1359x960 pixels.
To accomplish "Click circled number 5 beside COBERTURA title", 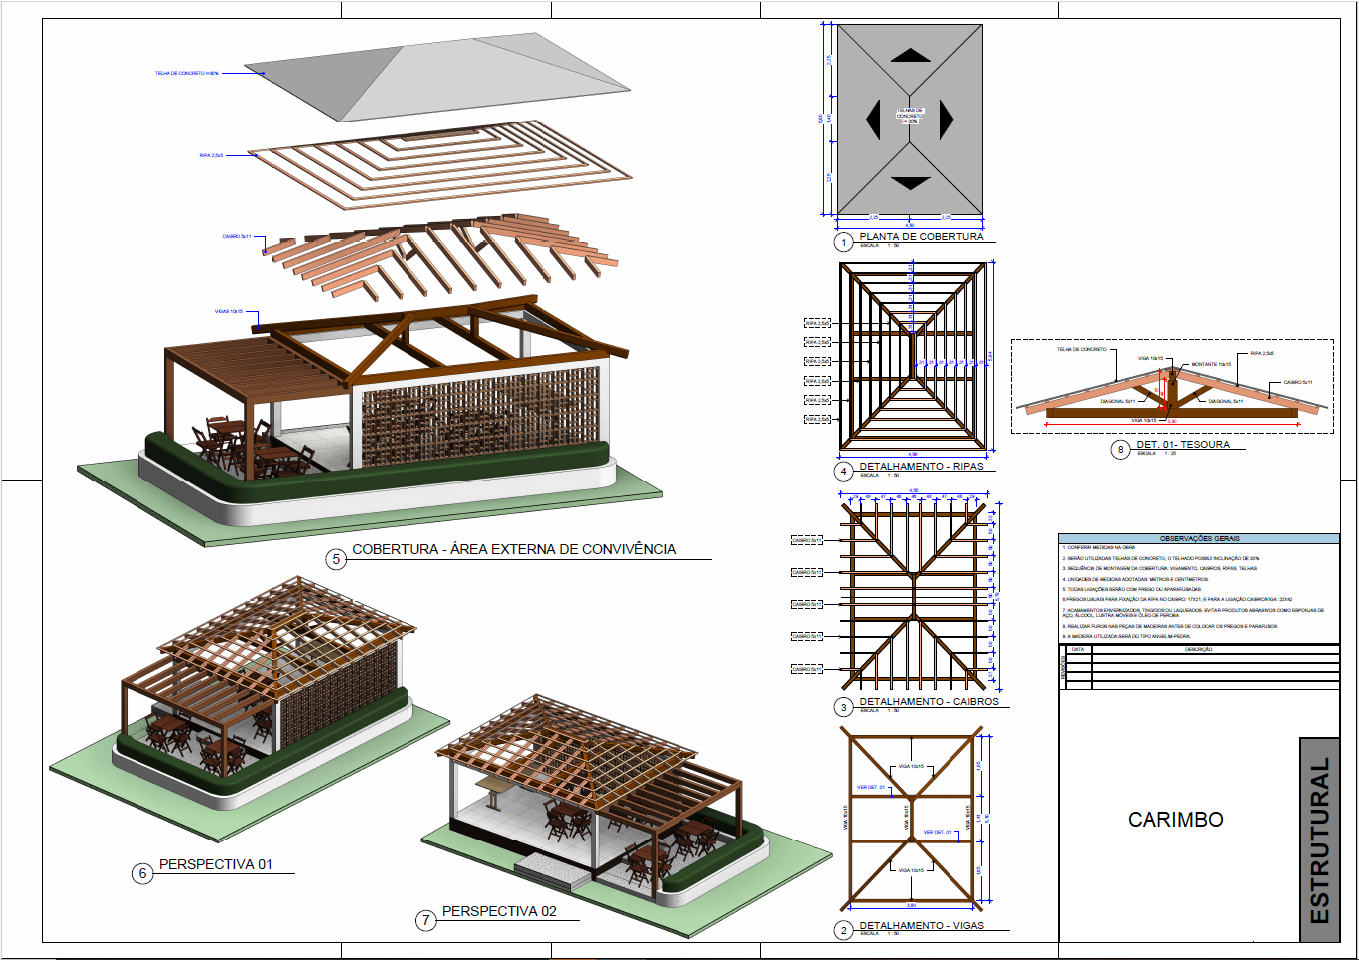I will (x=337, y=559).
